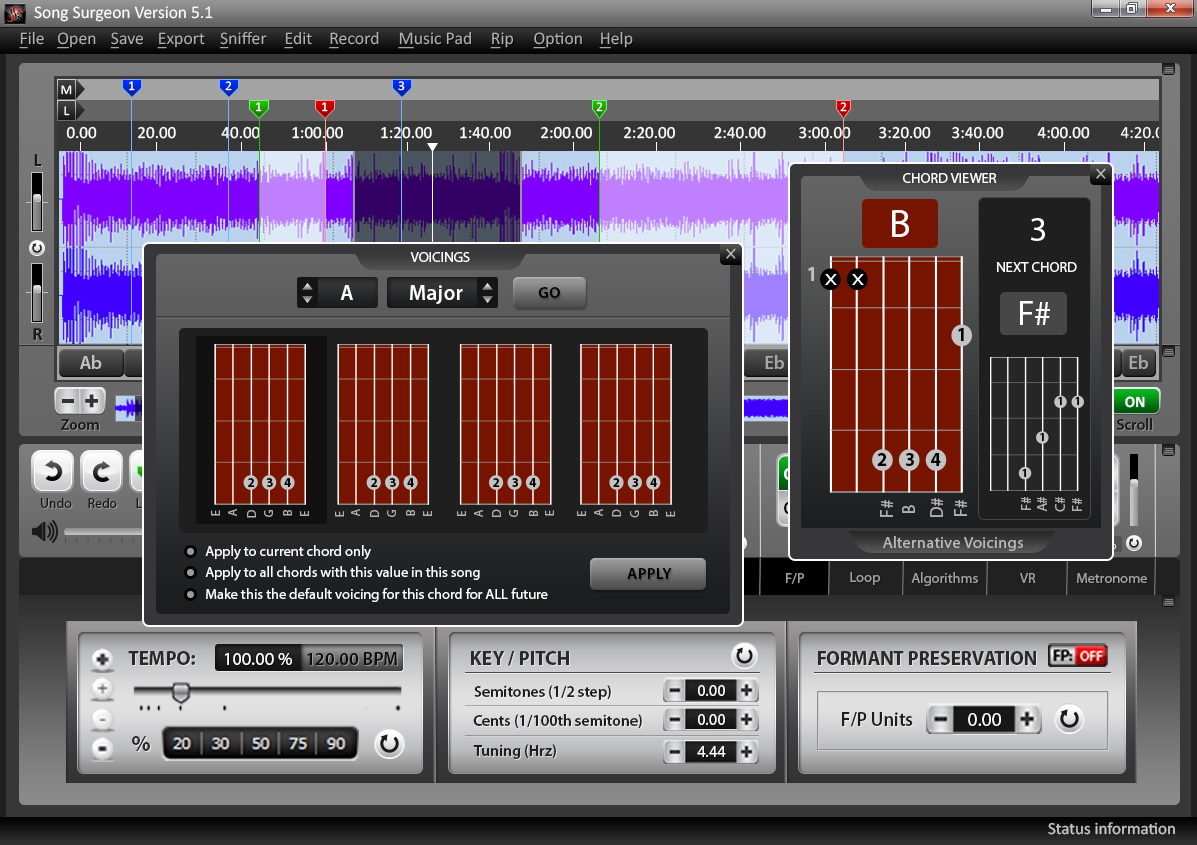Click blue marker 3 on timeline
The width and height of the screenshot is (1197, 845).
[402, 87]
